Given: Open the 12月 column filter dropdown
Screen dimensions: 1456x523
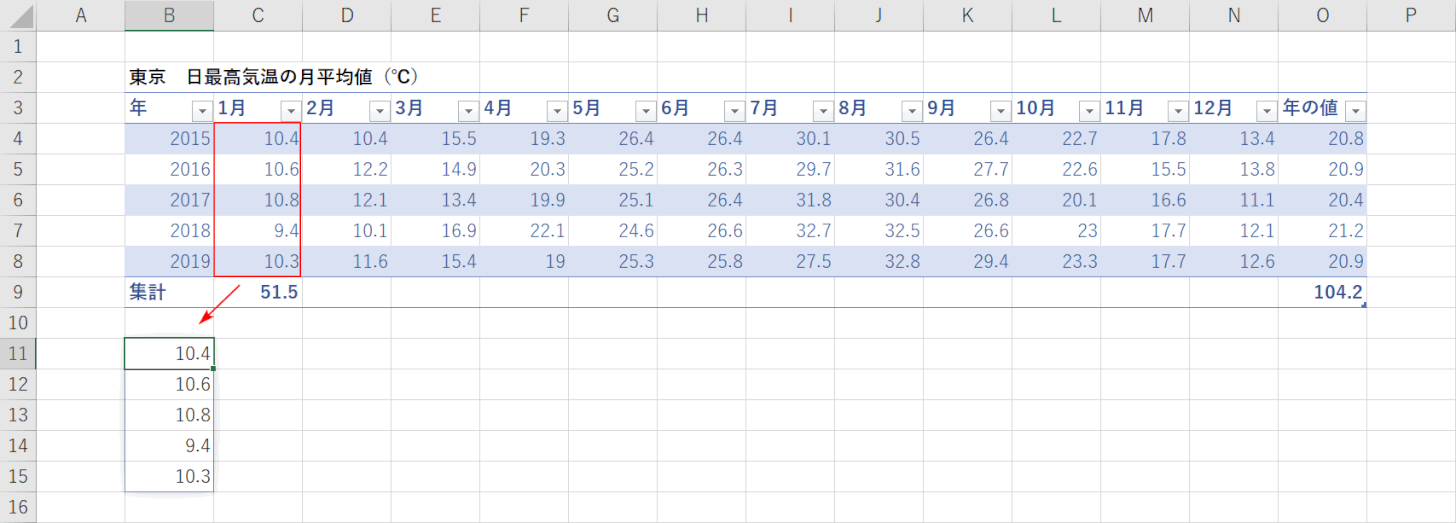Looking at the screenshot, I should 1266,110.
